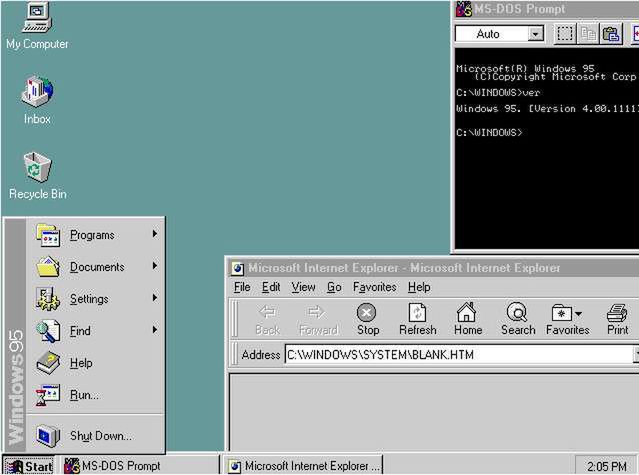
Task: Open the Favorites menu in Internet Explorer
Action: coord(375,287)
